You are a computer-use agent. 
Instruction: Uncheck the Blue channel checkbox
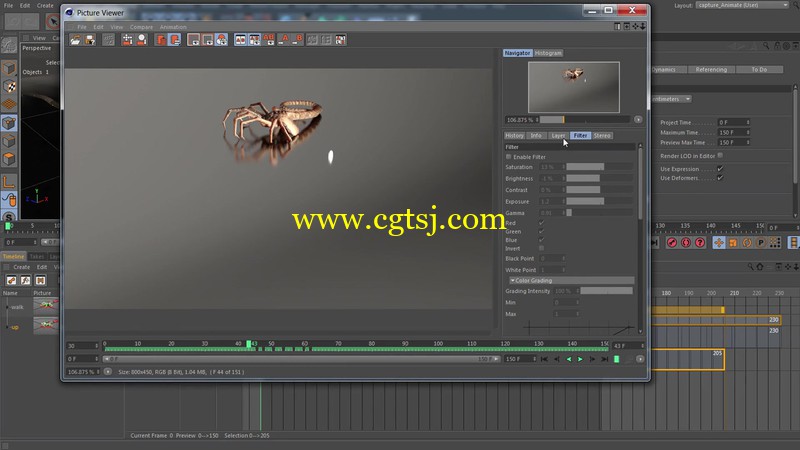[x=541, y=240]
